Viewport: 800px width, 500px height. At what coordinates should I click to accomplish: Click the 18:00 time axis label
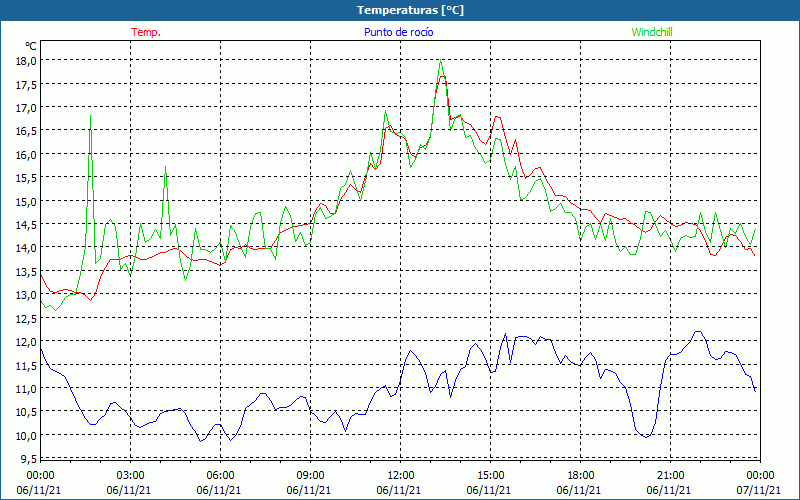pyautogui.click(x=580, y=475)
